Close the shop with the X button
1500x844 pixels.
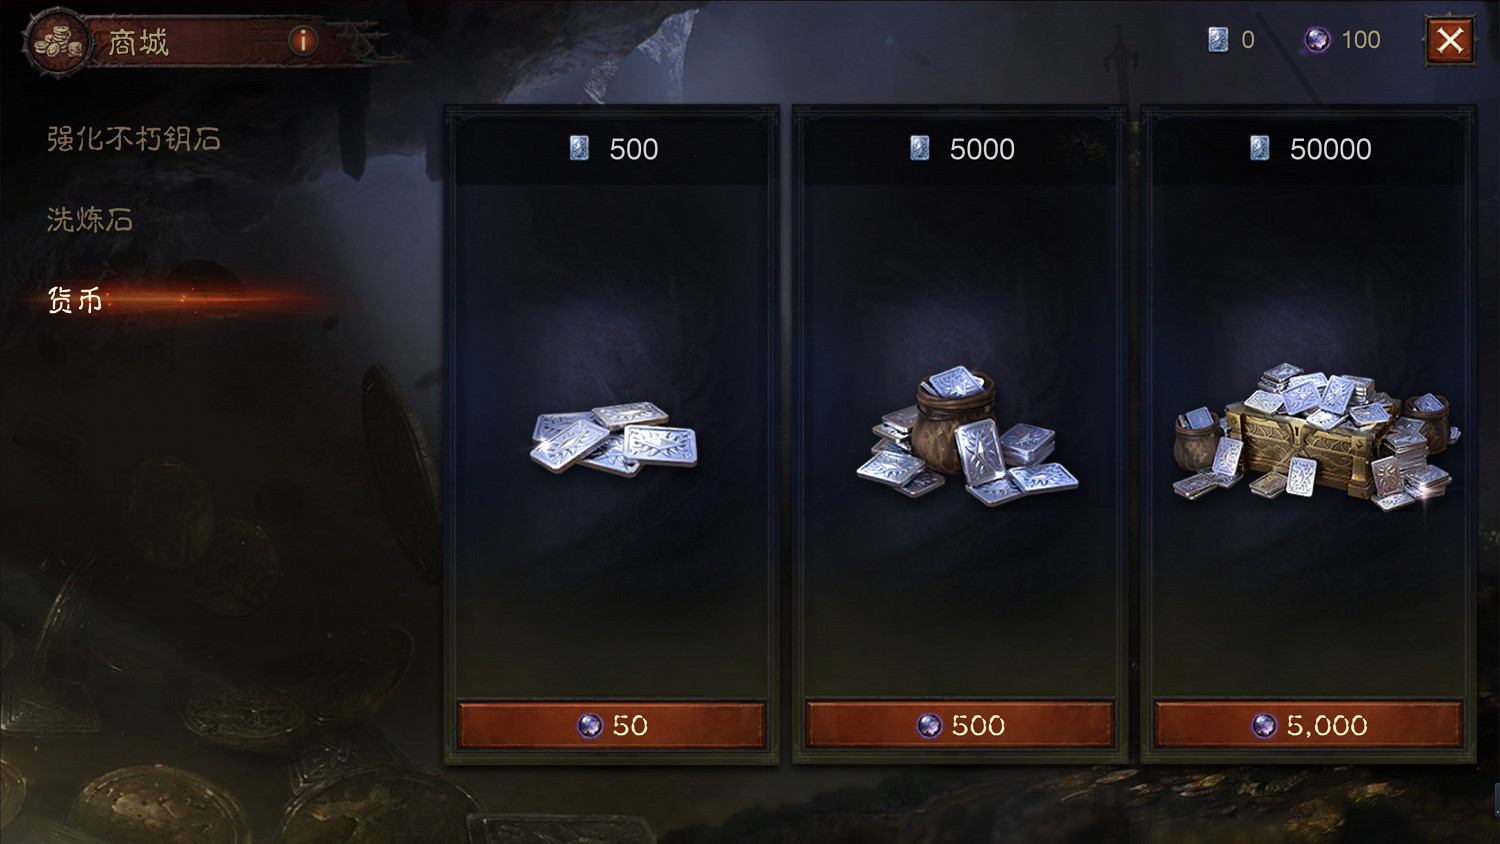click(x=1450, y=40)
